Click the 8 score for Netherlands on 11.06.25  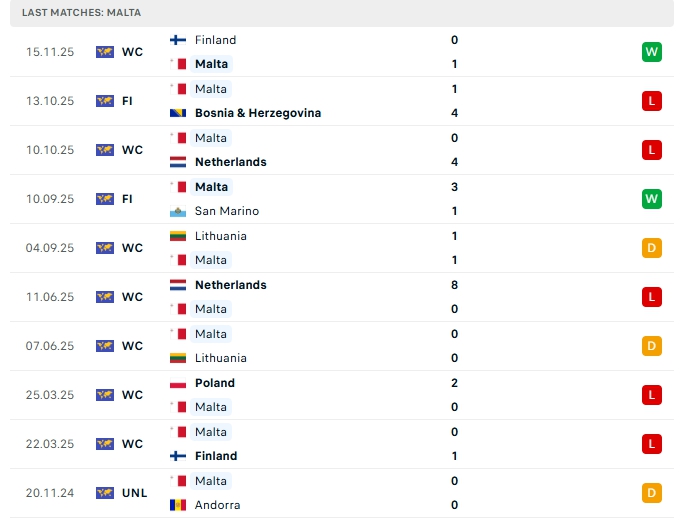[455, 285]
